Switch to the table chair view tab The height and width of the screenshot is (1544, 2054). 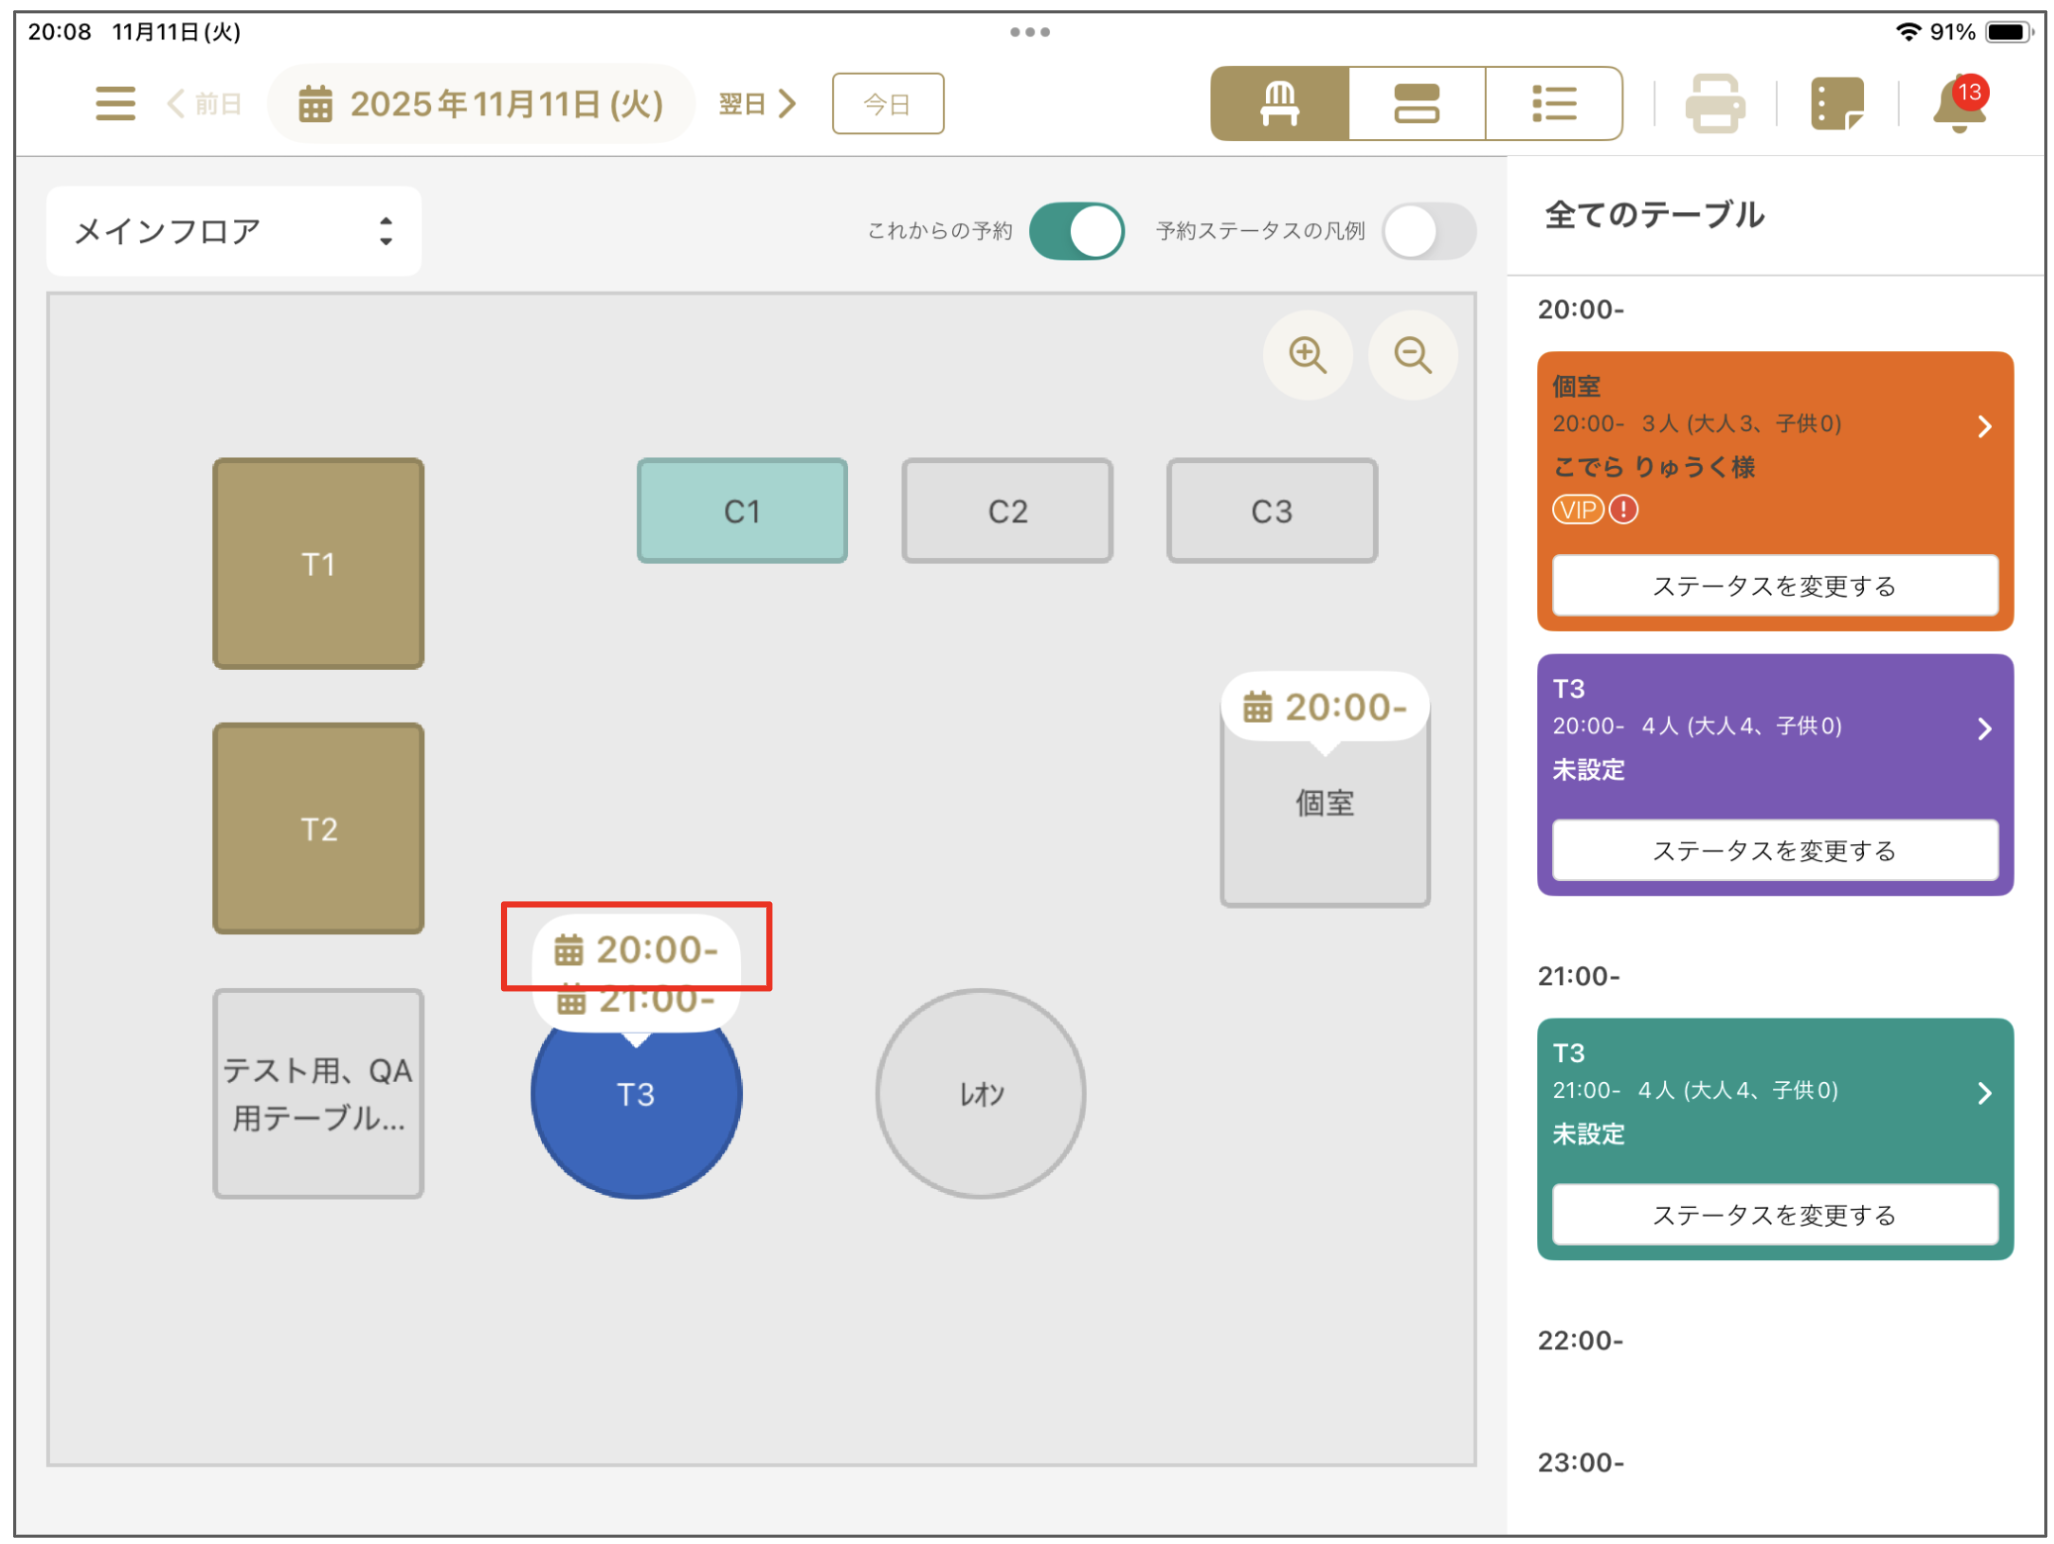pyautogui.click(x=1279, y=104)
